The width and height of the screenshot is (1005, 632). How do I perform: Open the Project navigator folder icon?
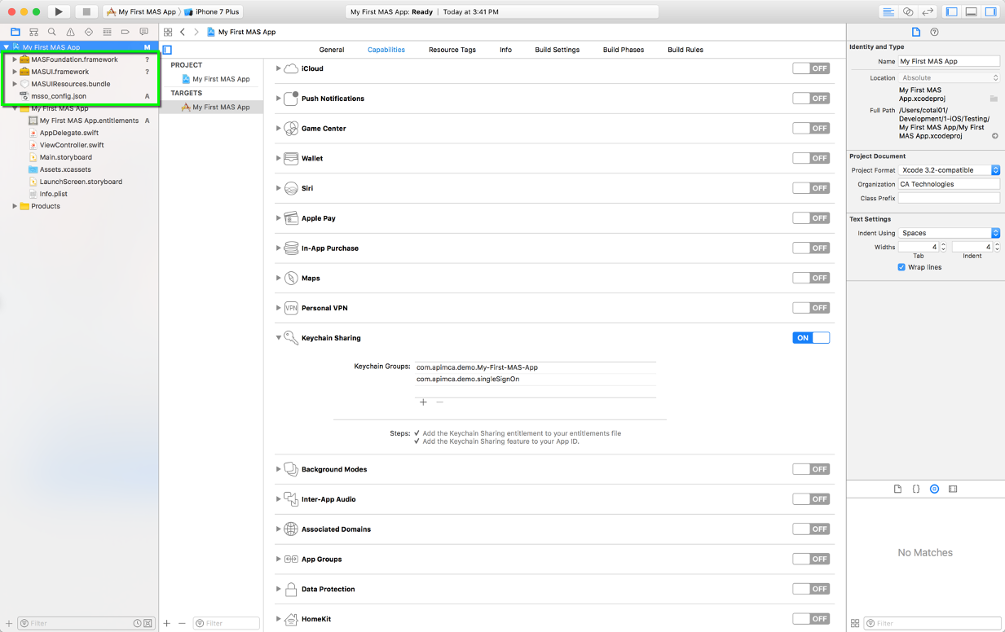15,31
